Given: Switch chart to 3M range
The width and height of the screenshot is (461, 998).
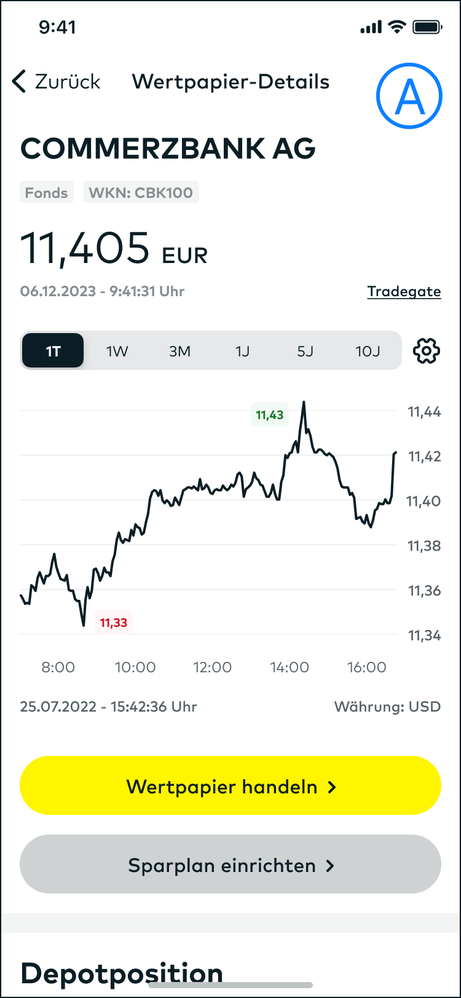Looking at the screenshot, I should coord(180,351).
